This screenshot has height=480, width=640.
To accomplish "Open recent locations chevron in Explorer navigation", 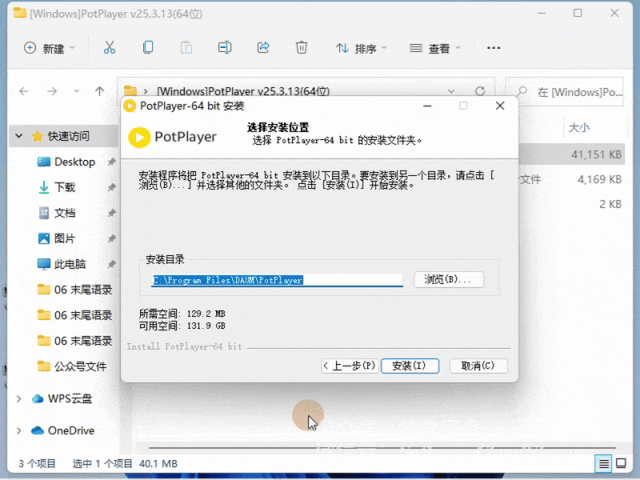I will [76, 91].
